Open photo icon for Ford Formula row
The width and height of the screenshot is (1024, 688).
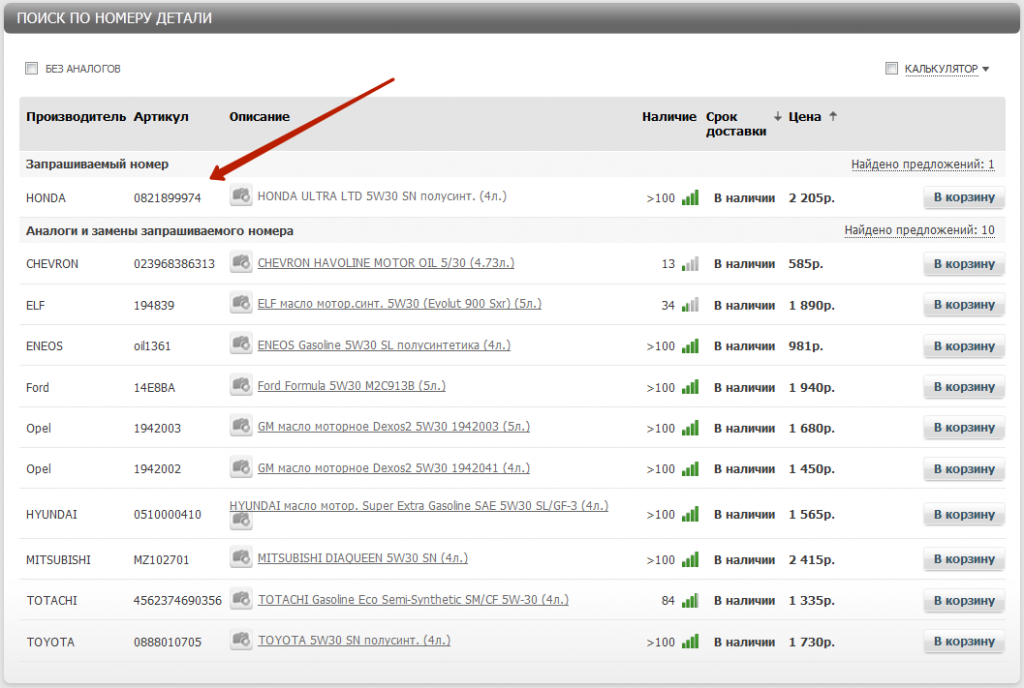click(x=241, y=385)
